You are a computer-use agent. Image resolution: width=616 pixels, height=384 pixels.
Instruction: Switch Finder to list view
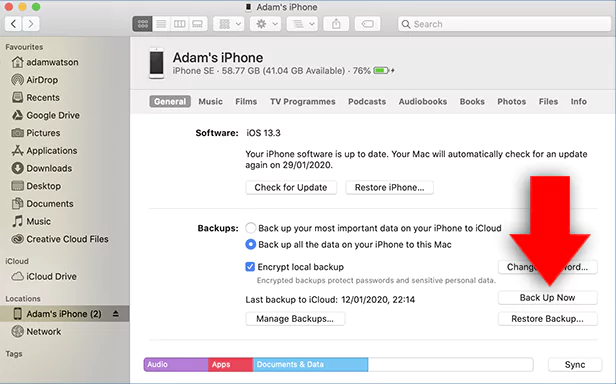point(161,24)
